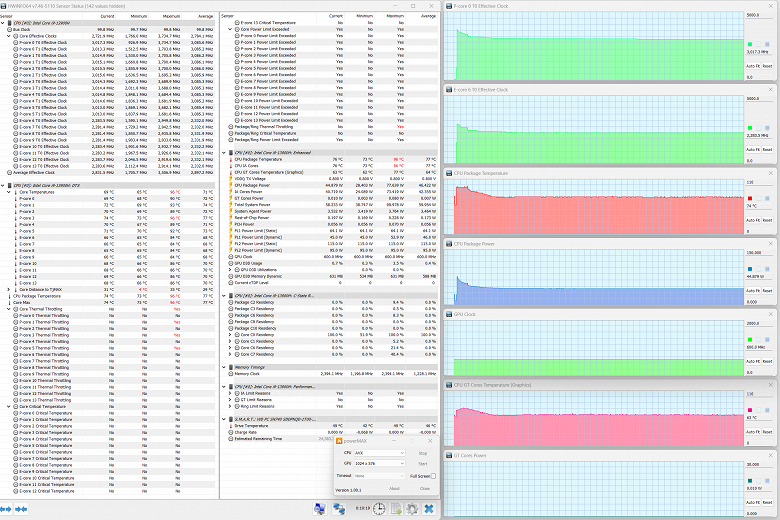Click the About button in powerMAX
This screenshot has width=780, height=520.
pos(394,489)
